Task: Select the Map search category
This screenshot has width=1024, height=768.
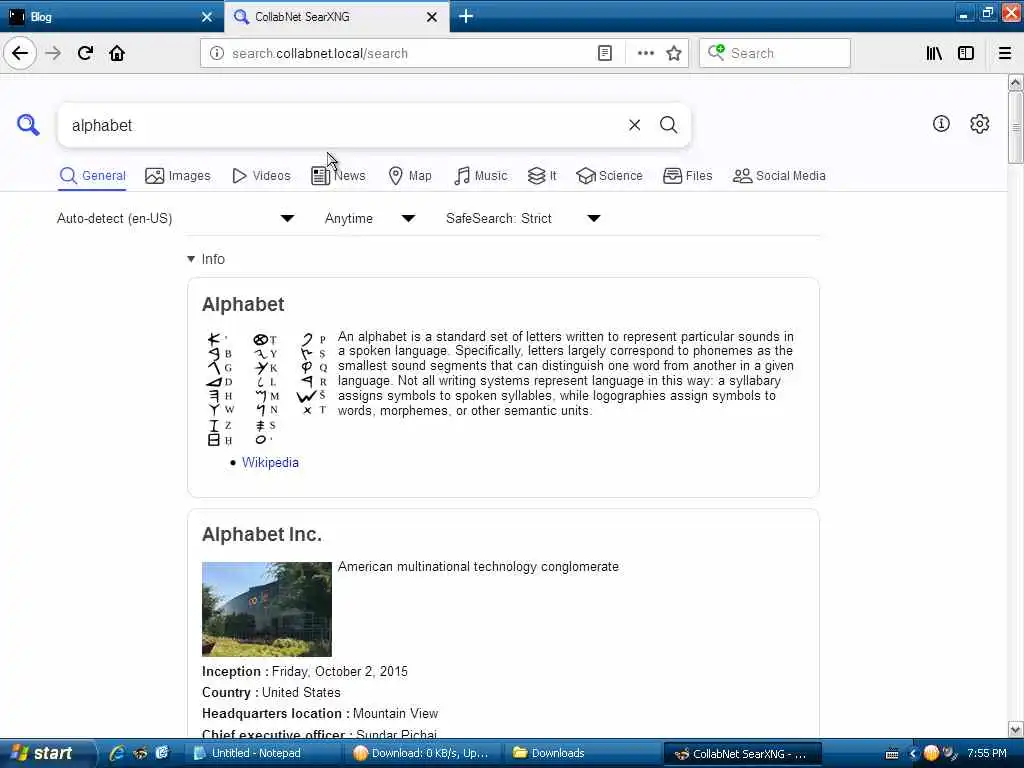Action: coord(410,176)
